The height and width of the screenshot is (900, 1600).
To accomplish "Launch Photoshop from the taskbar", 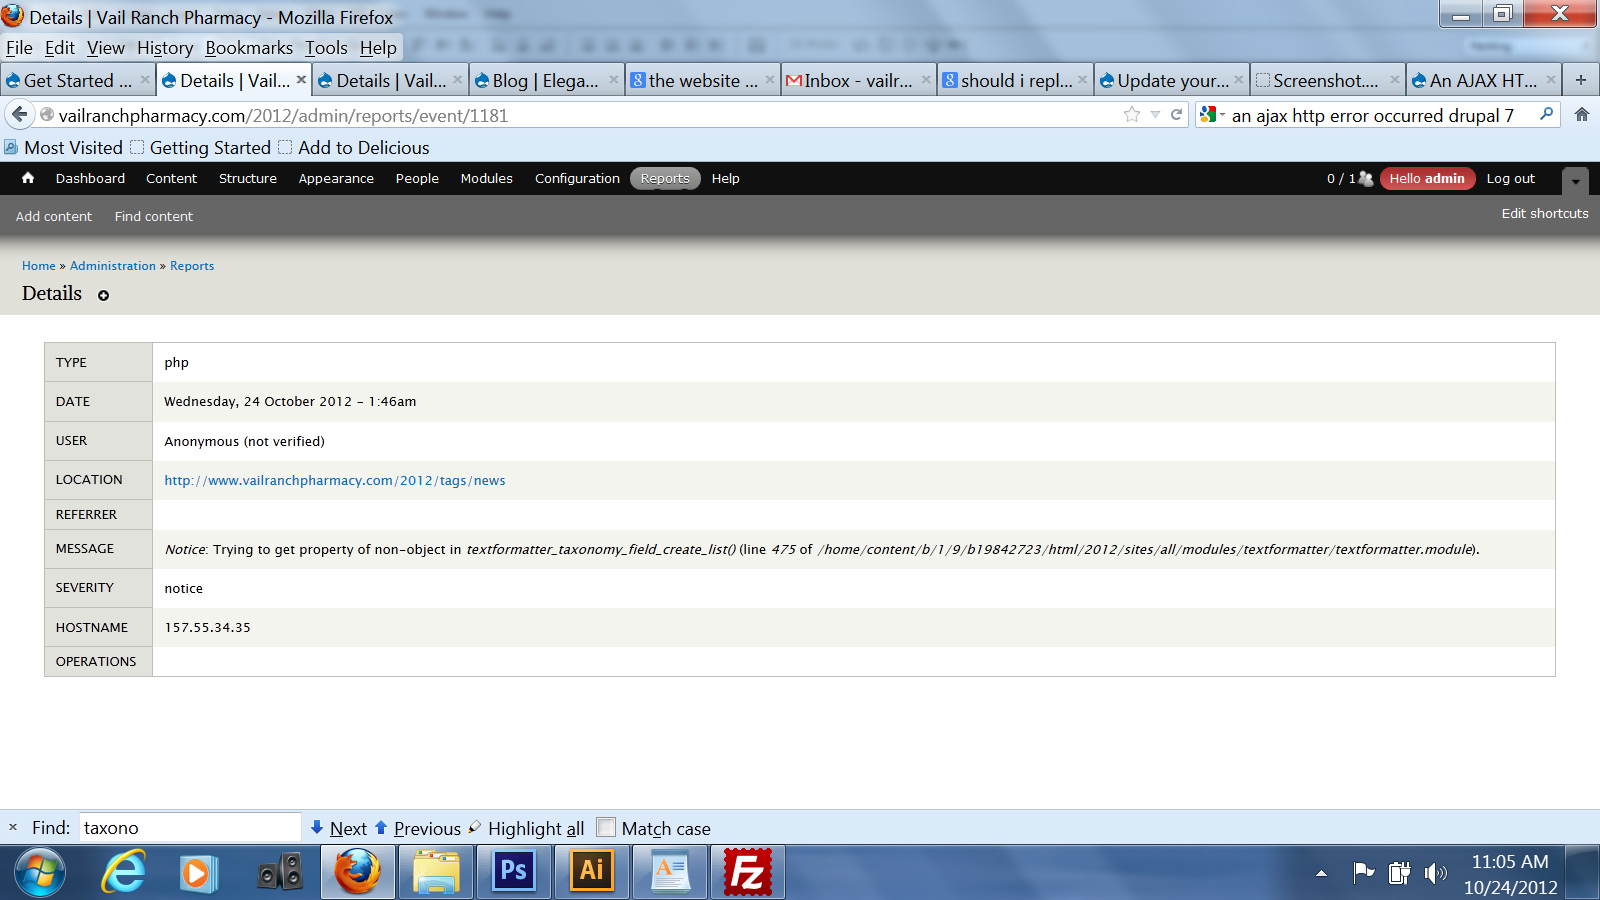I will pos(514,872).
